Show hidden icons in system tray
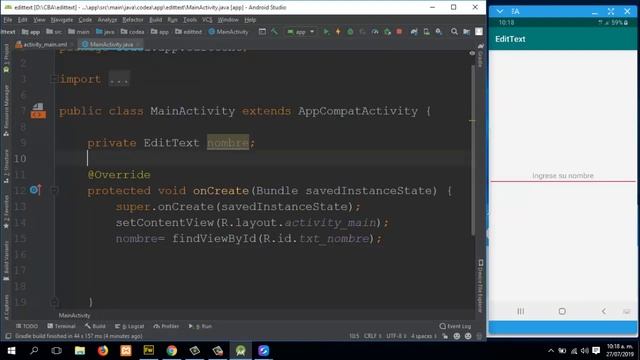Image resolution: width=640 pixels, height=360 pixels. pyautogui.click(x=551, y=351)
